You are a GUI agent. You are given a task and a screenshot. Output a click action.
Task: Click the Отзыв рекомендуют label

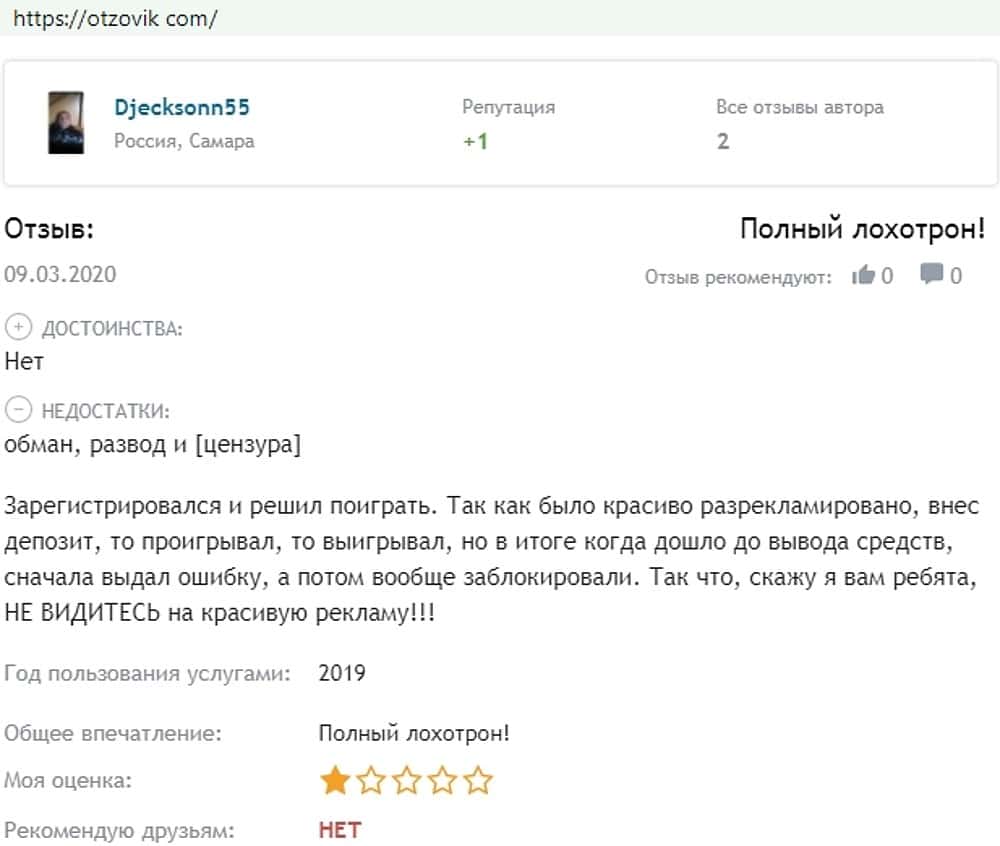coord(738,277)
